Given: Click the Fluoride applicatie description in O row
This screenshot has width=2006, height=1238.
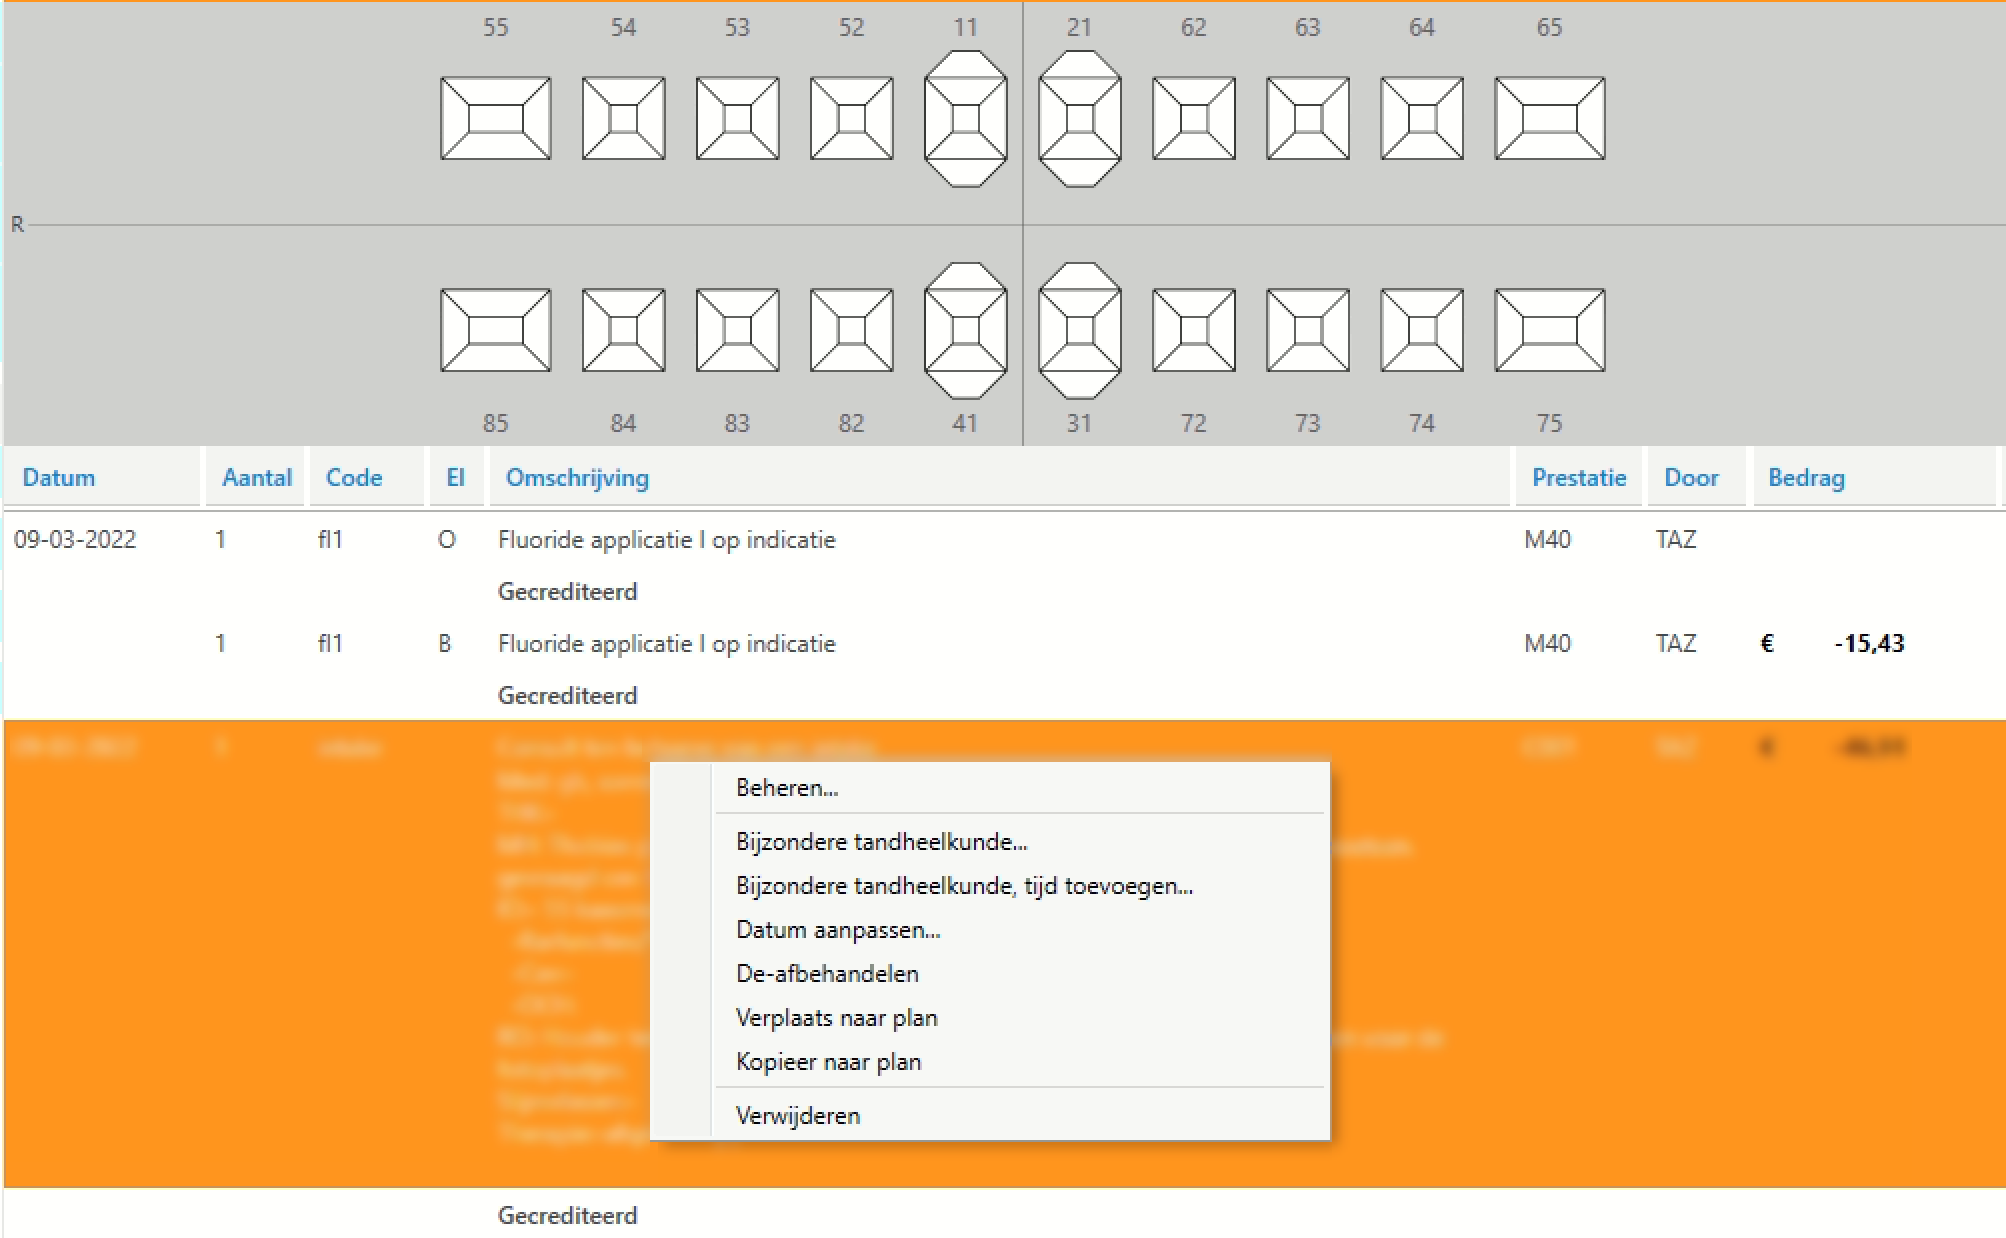Looking at the screenshot, I should click(x=666, y=540).
